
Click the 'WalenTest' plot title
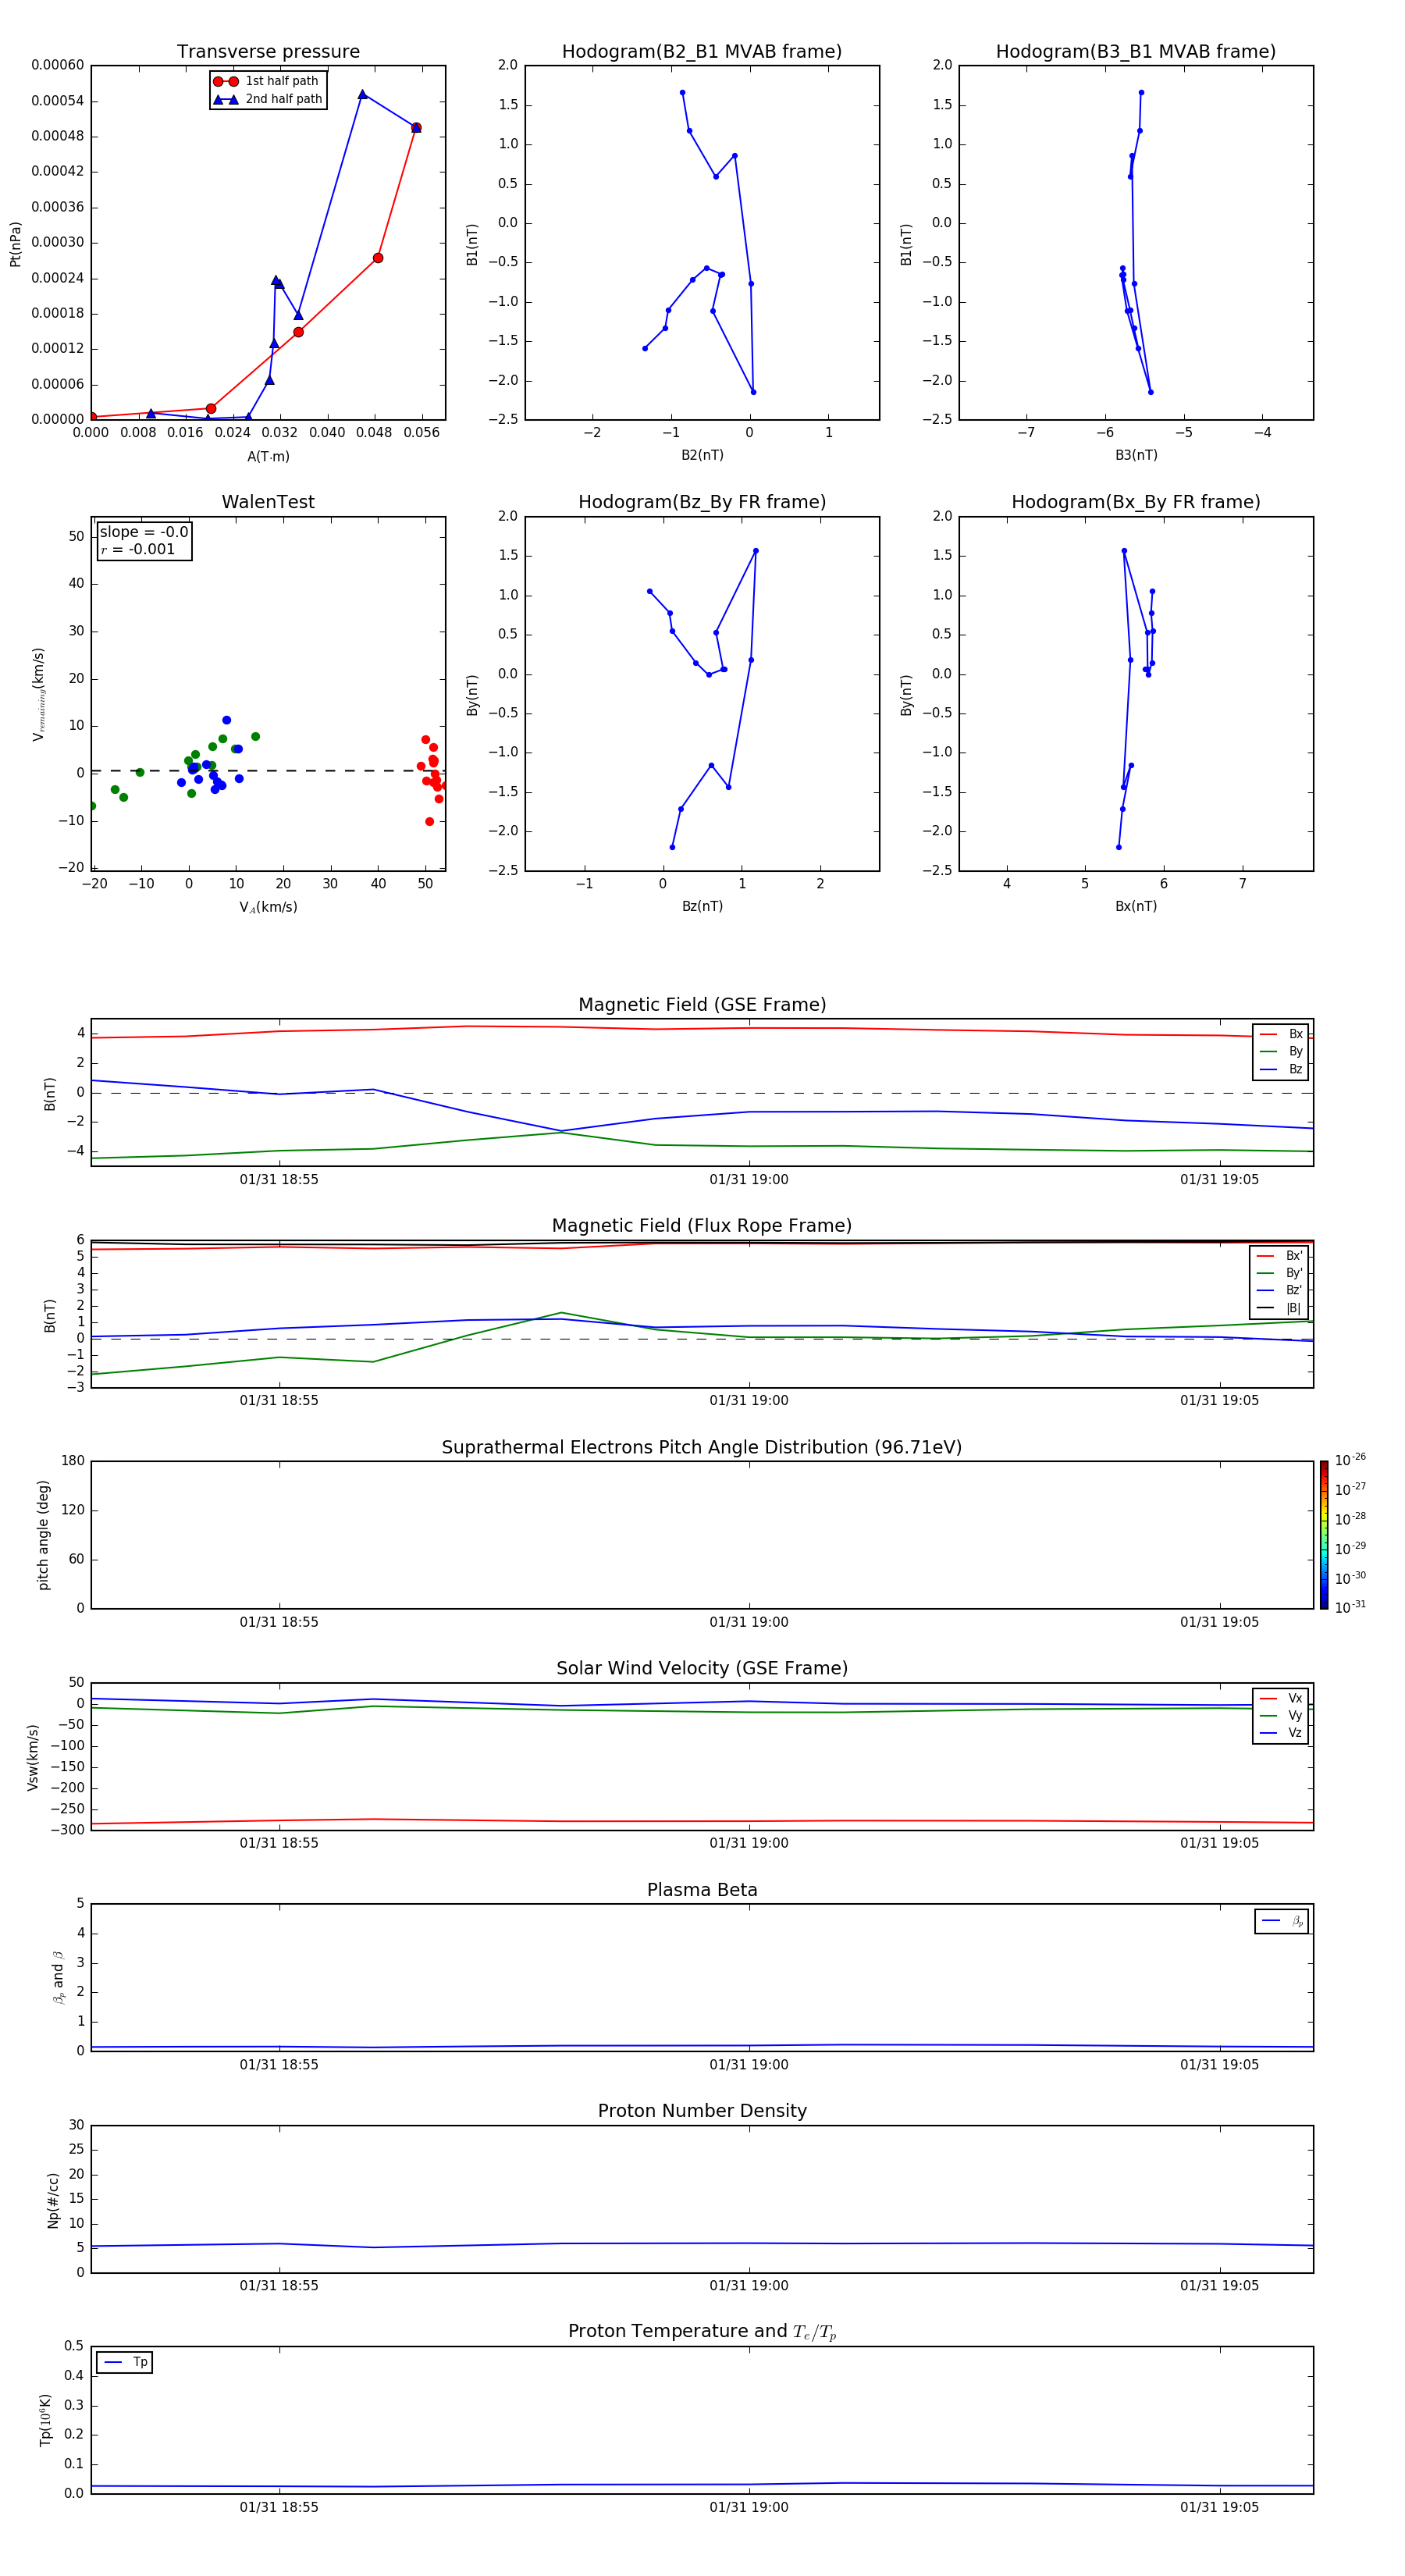268,502
